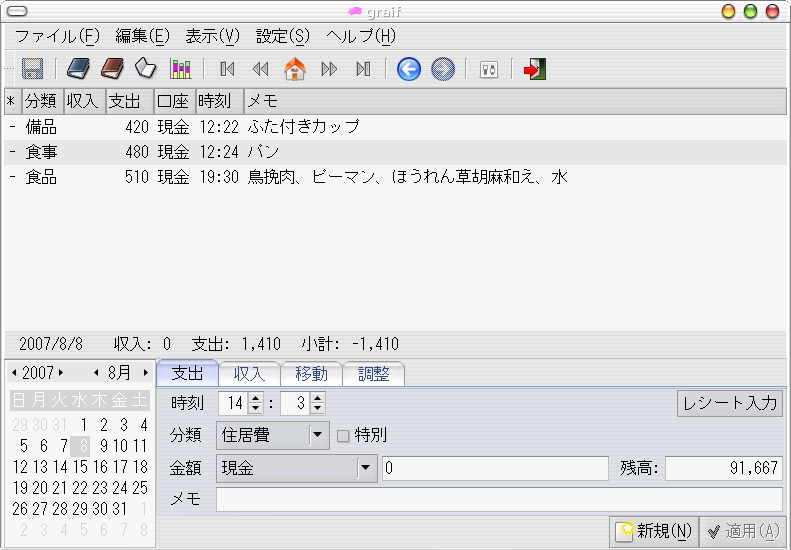Click the bar chart statistics icon
This screenshot has width=791, height=550.
[180, 69]
